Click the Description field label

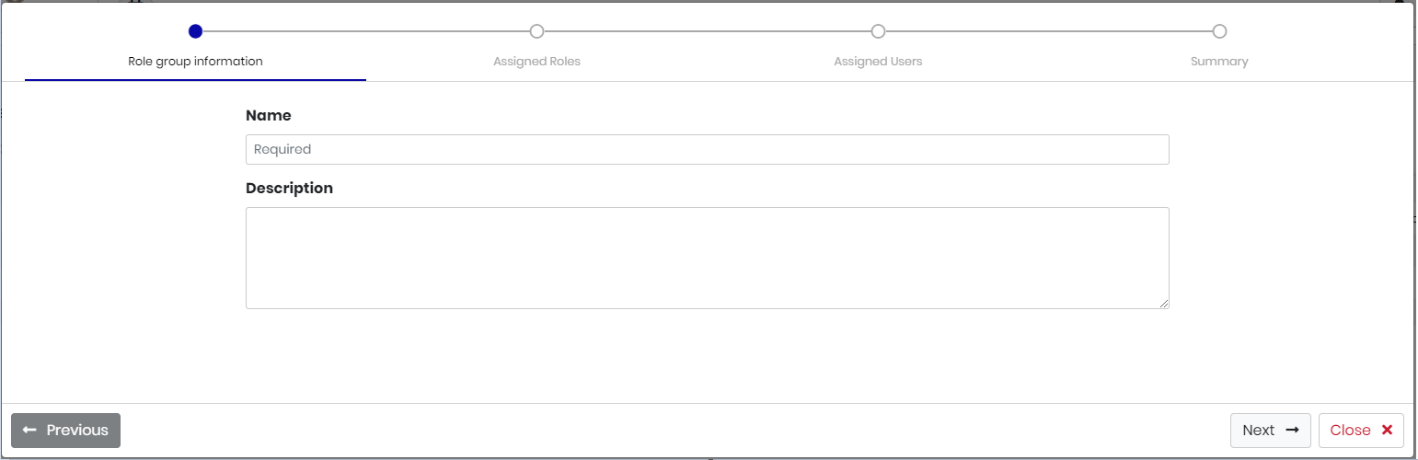tap(289, 188)
